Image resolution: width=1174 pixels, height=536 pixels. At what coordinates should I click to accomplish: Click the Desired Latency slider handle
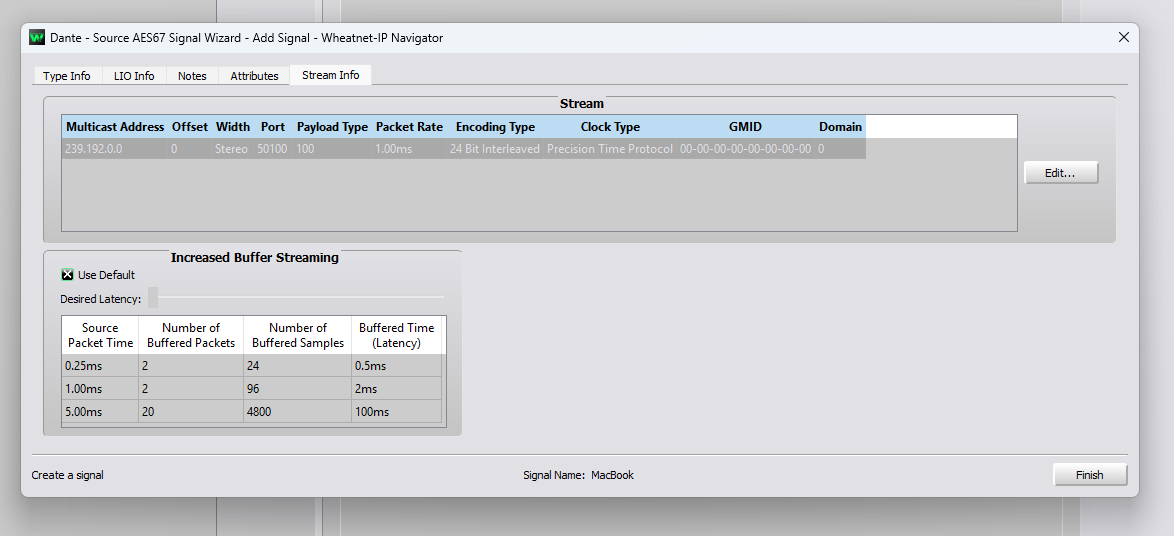tap(153, 297)
